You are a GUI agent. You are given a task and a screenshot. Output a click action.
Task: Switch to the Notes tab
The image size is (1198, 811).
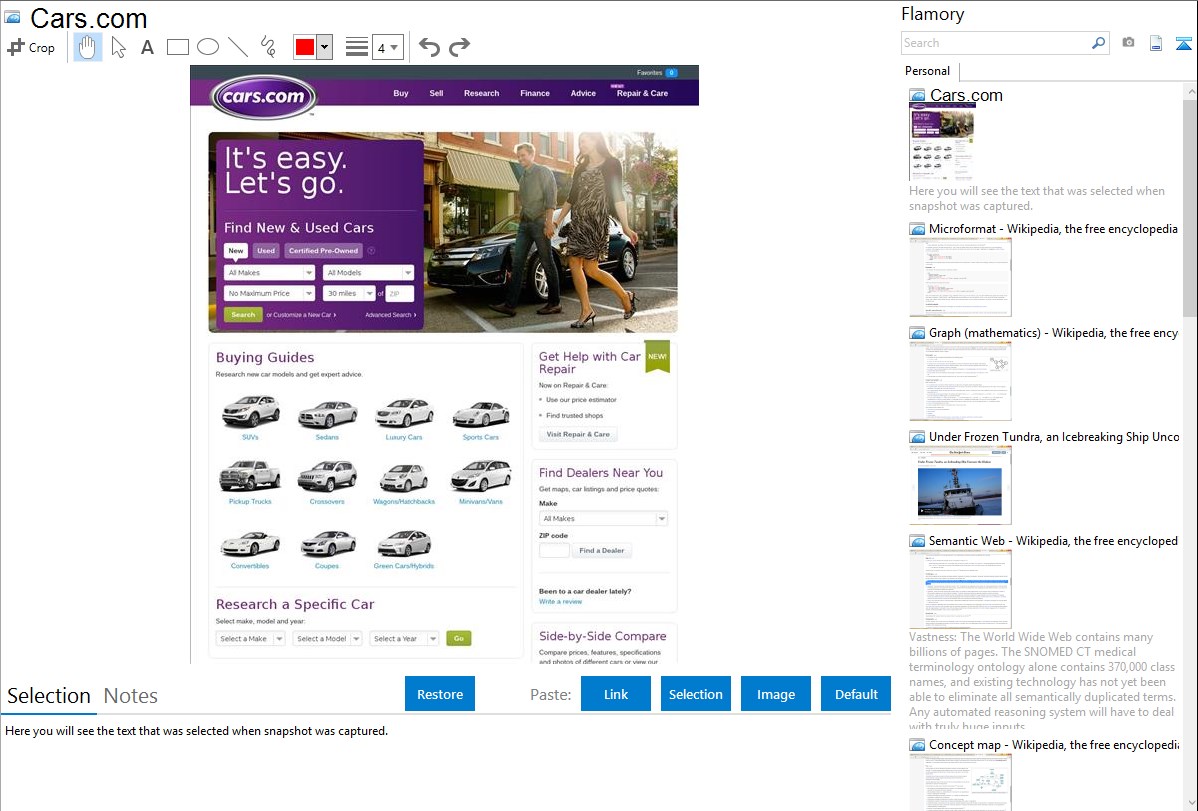pos(131,696)
